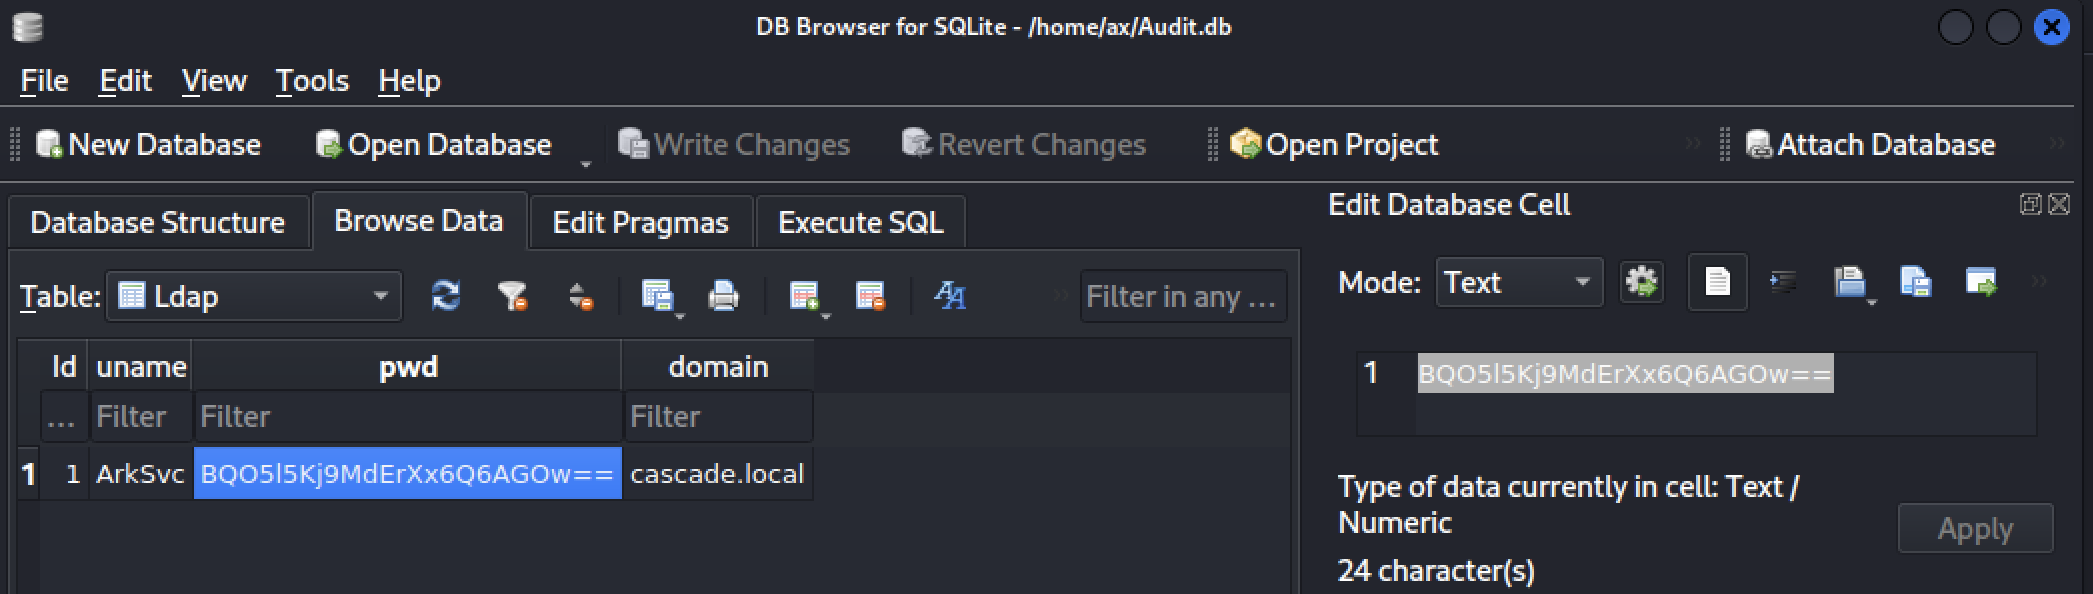Screen dimensions: 2093x594
Task: Select the cascade.local domain cell
Action: (717, 474)
